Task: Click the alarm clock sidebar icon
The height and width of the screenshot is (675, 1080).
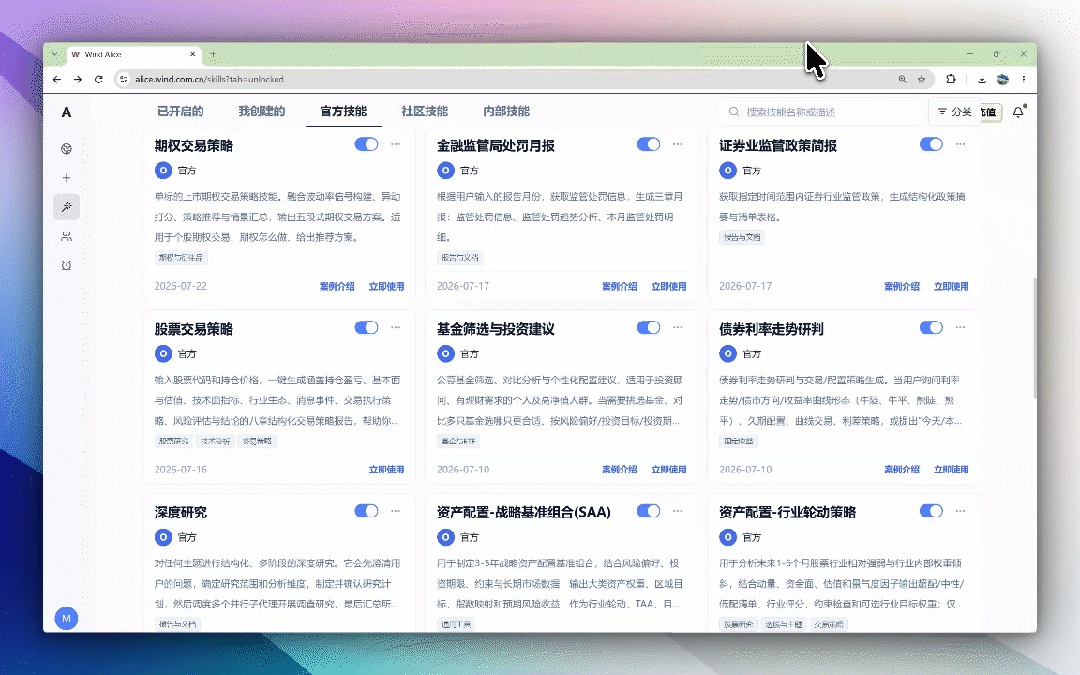Action: tap(66, 265)
